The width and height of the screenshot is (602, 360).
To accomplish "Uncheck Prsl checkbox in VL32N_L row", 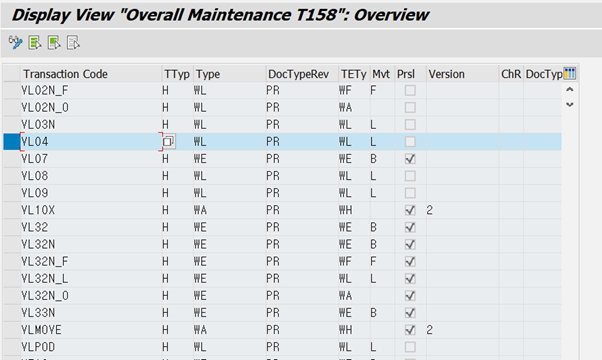I will click(x=410, y=279).
